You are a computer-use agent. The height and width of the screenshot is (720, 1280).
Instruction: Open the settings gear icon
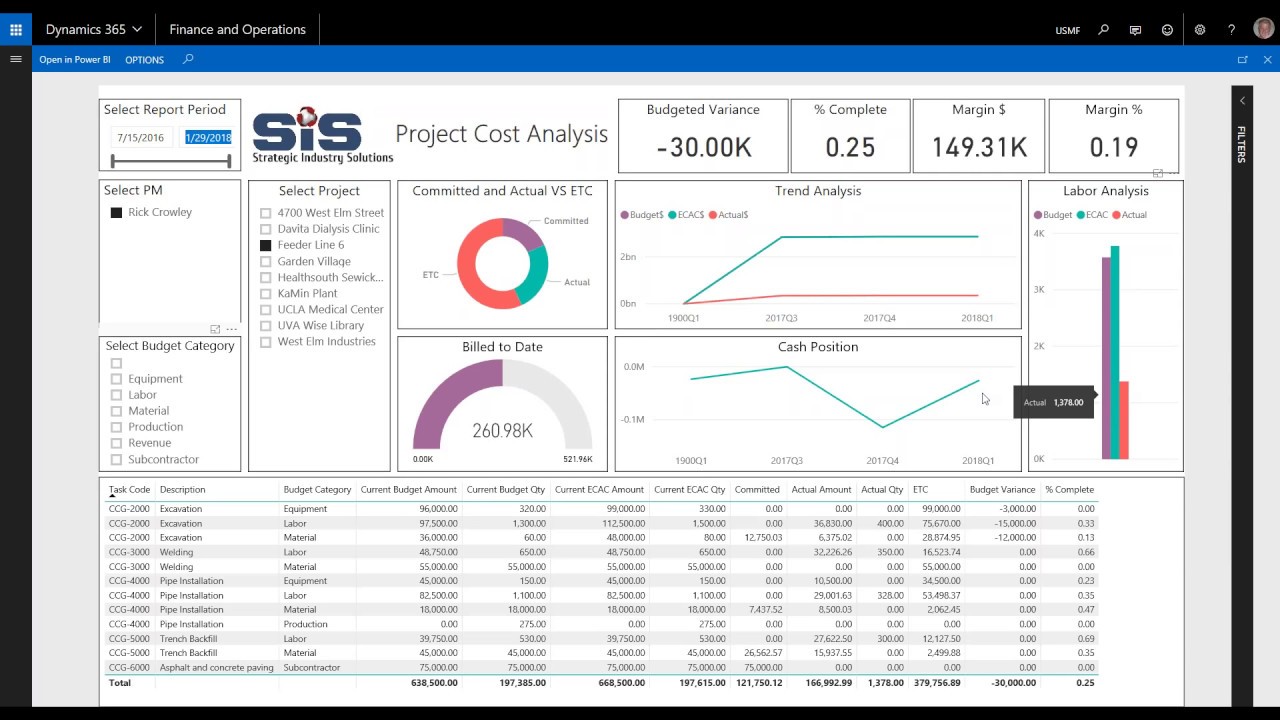(x=1200, y=30)
